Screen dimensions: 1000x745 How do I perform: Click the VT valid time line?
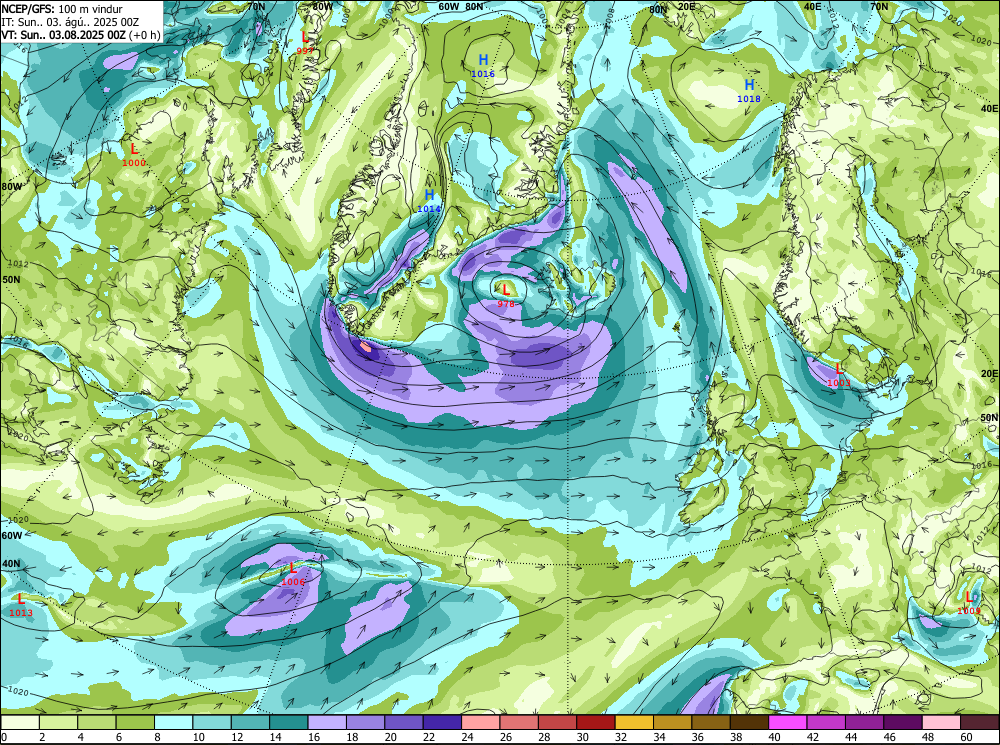coord(80,34)
